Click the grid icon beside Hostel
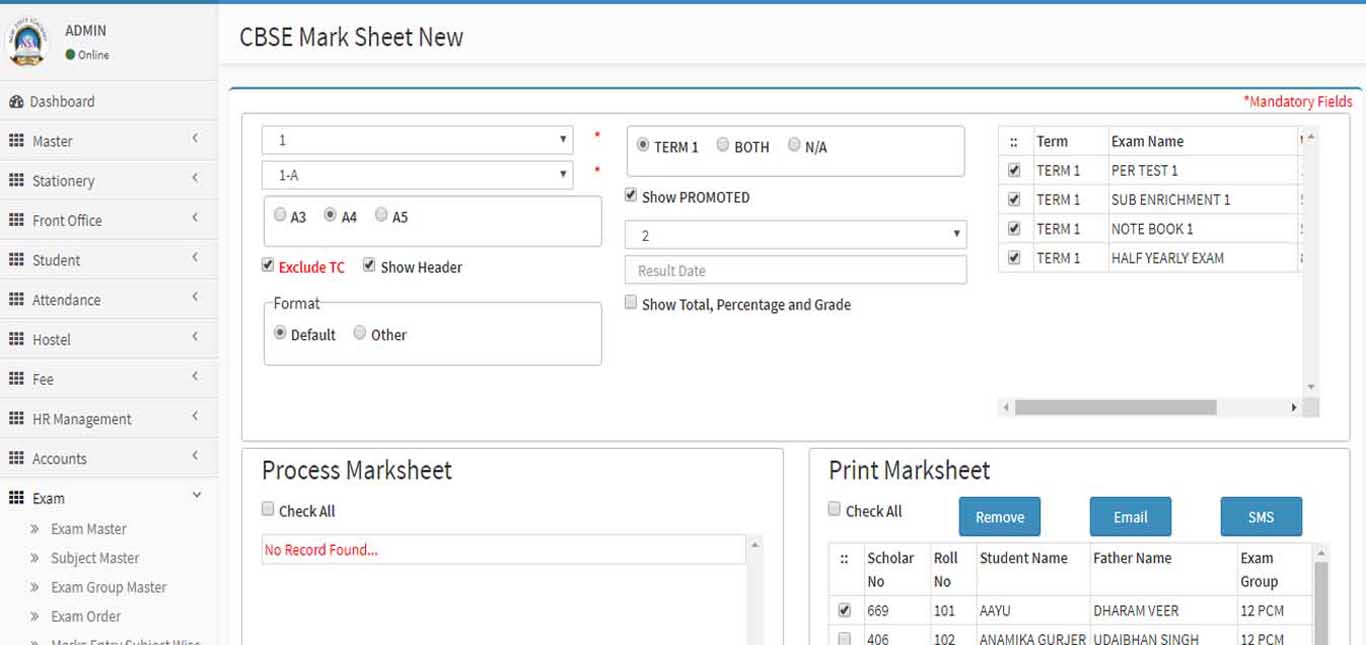This screenshot has height=645, width=1366. point(16,339)
